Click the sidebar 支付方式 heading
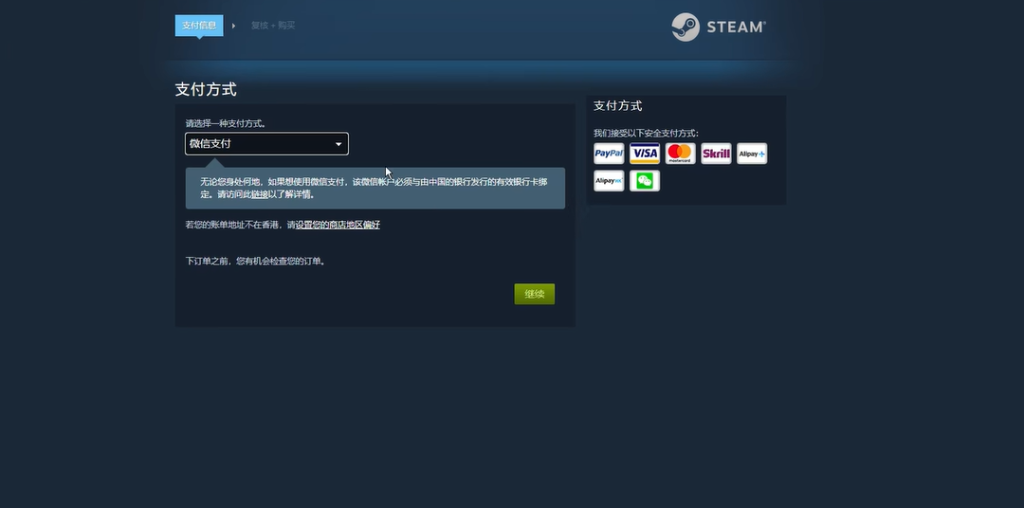This screenshot has height=508, width=1024. 618,106
